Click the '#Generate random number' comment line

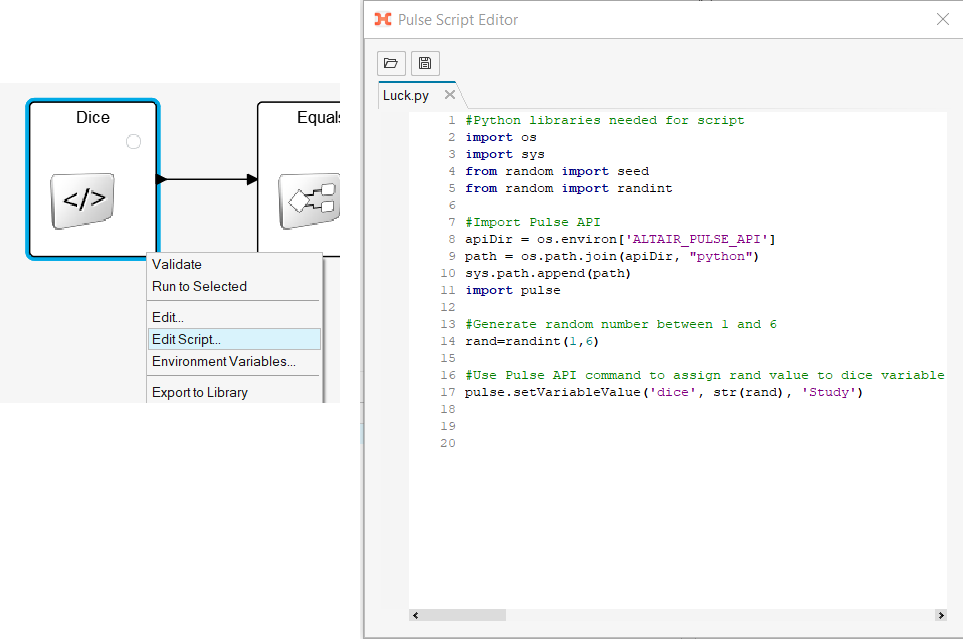click(620, 324)
